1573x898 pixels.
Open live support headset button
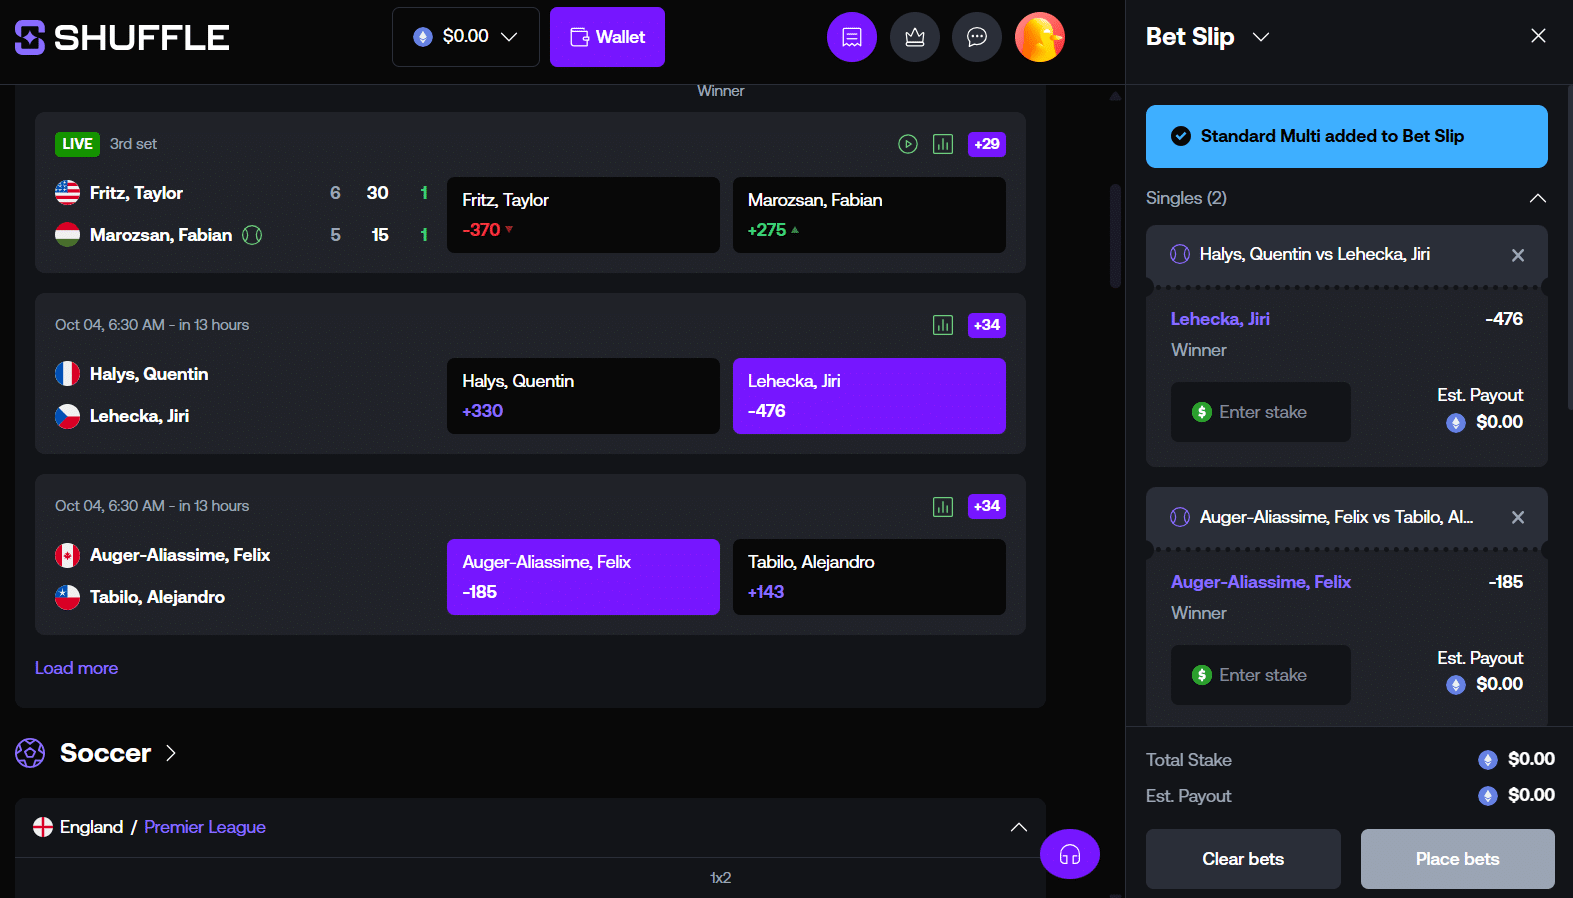click(1070, 854)
